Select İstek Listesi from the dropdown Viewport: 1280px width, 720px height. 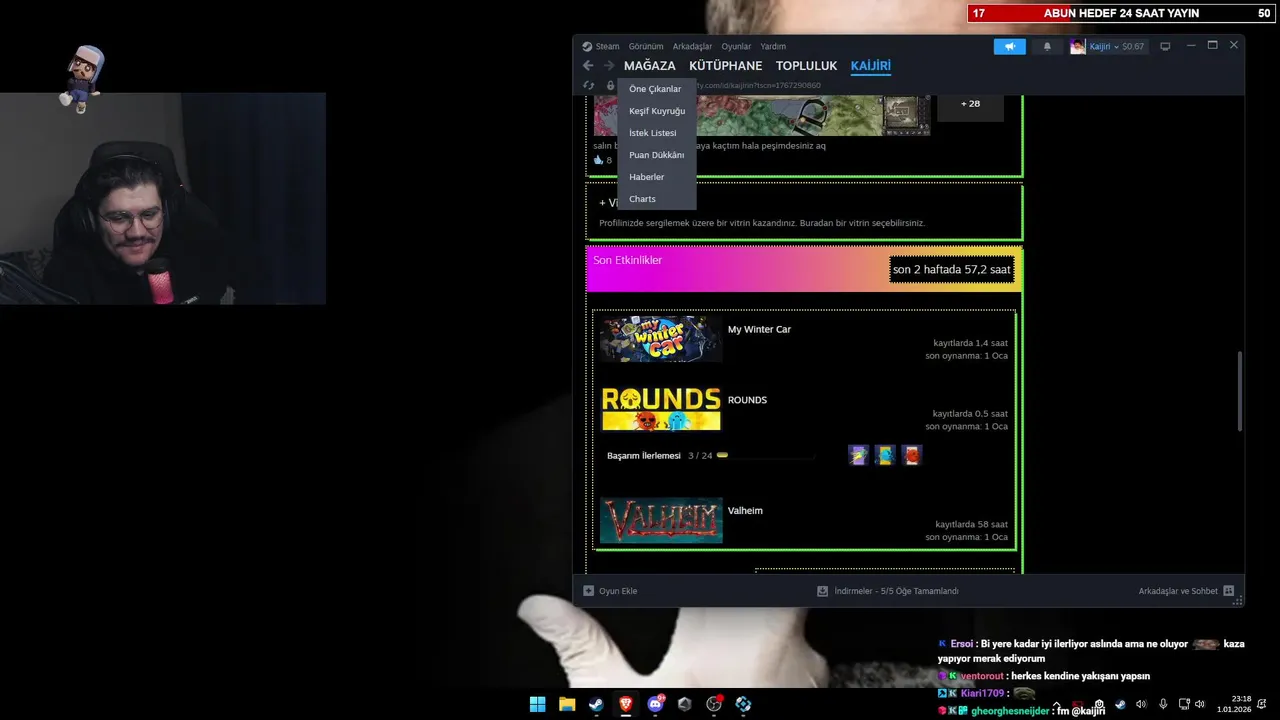(657, 133)
